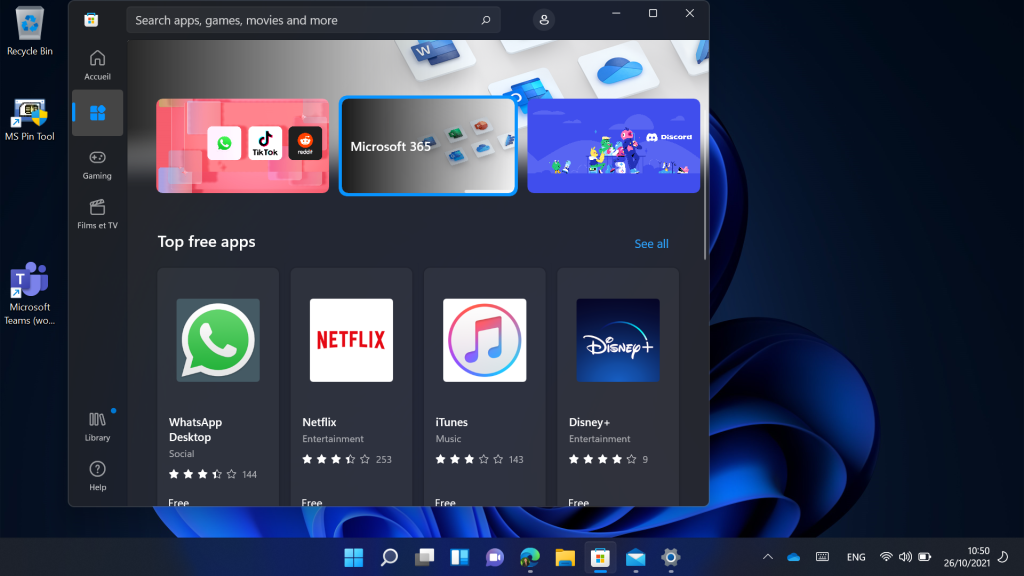The image size is (1024, 576).
Task: Open the WhatsApp Desktop app card
Action: (x=218, y=385)
